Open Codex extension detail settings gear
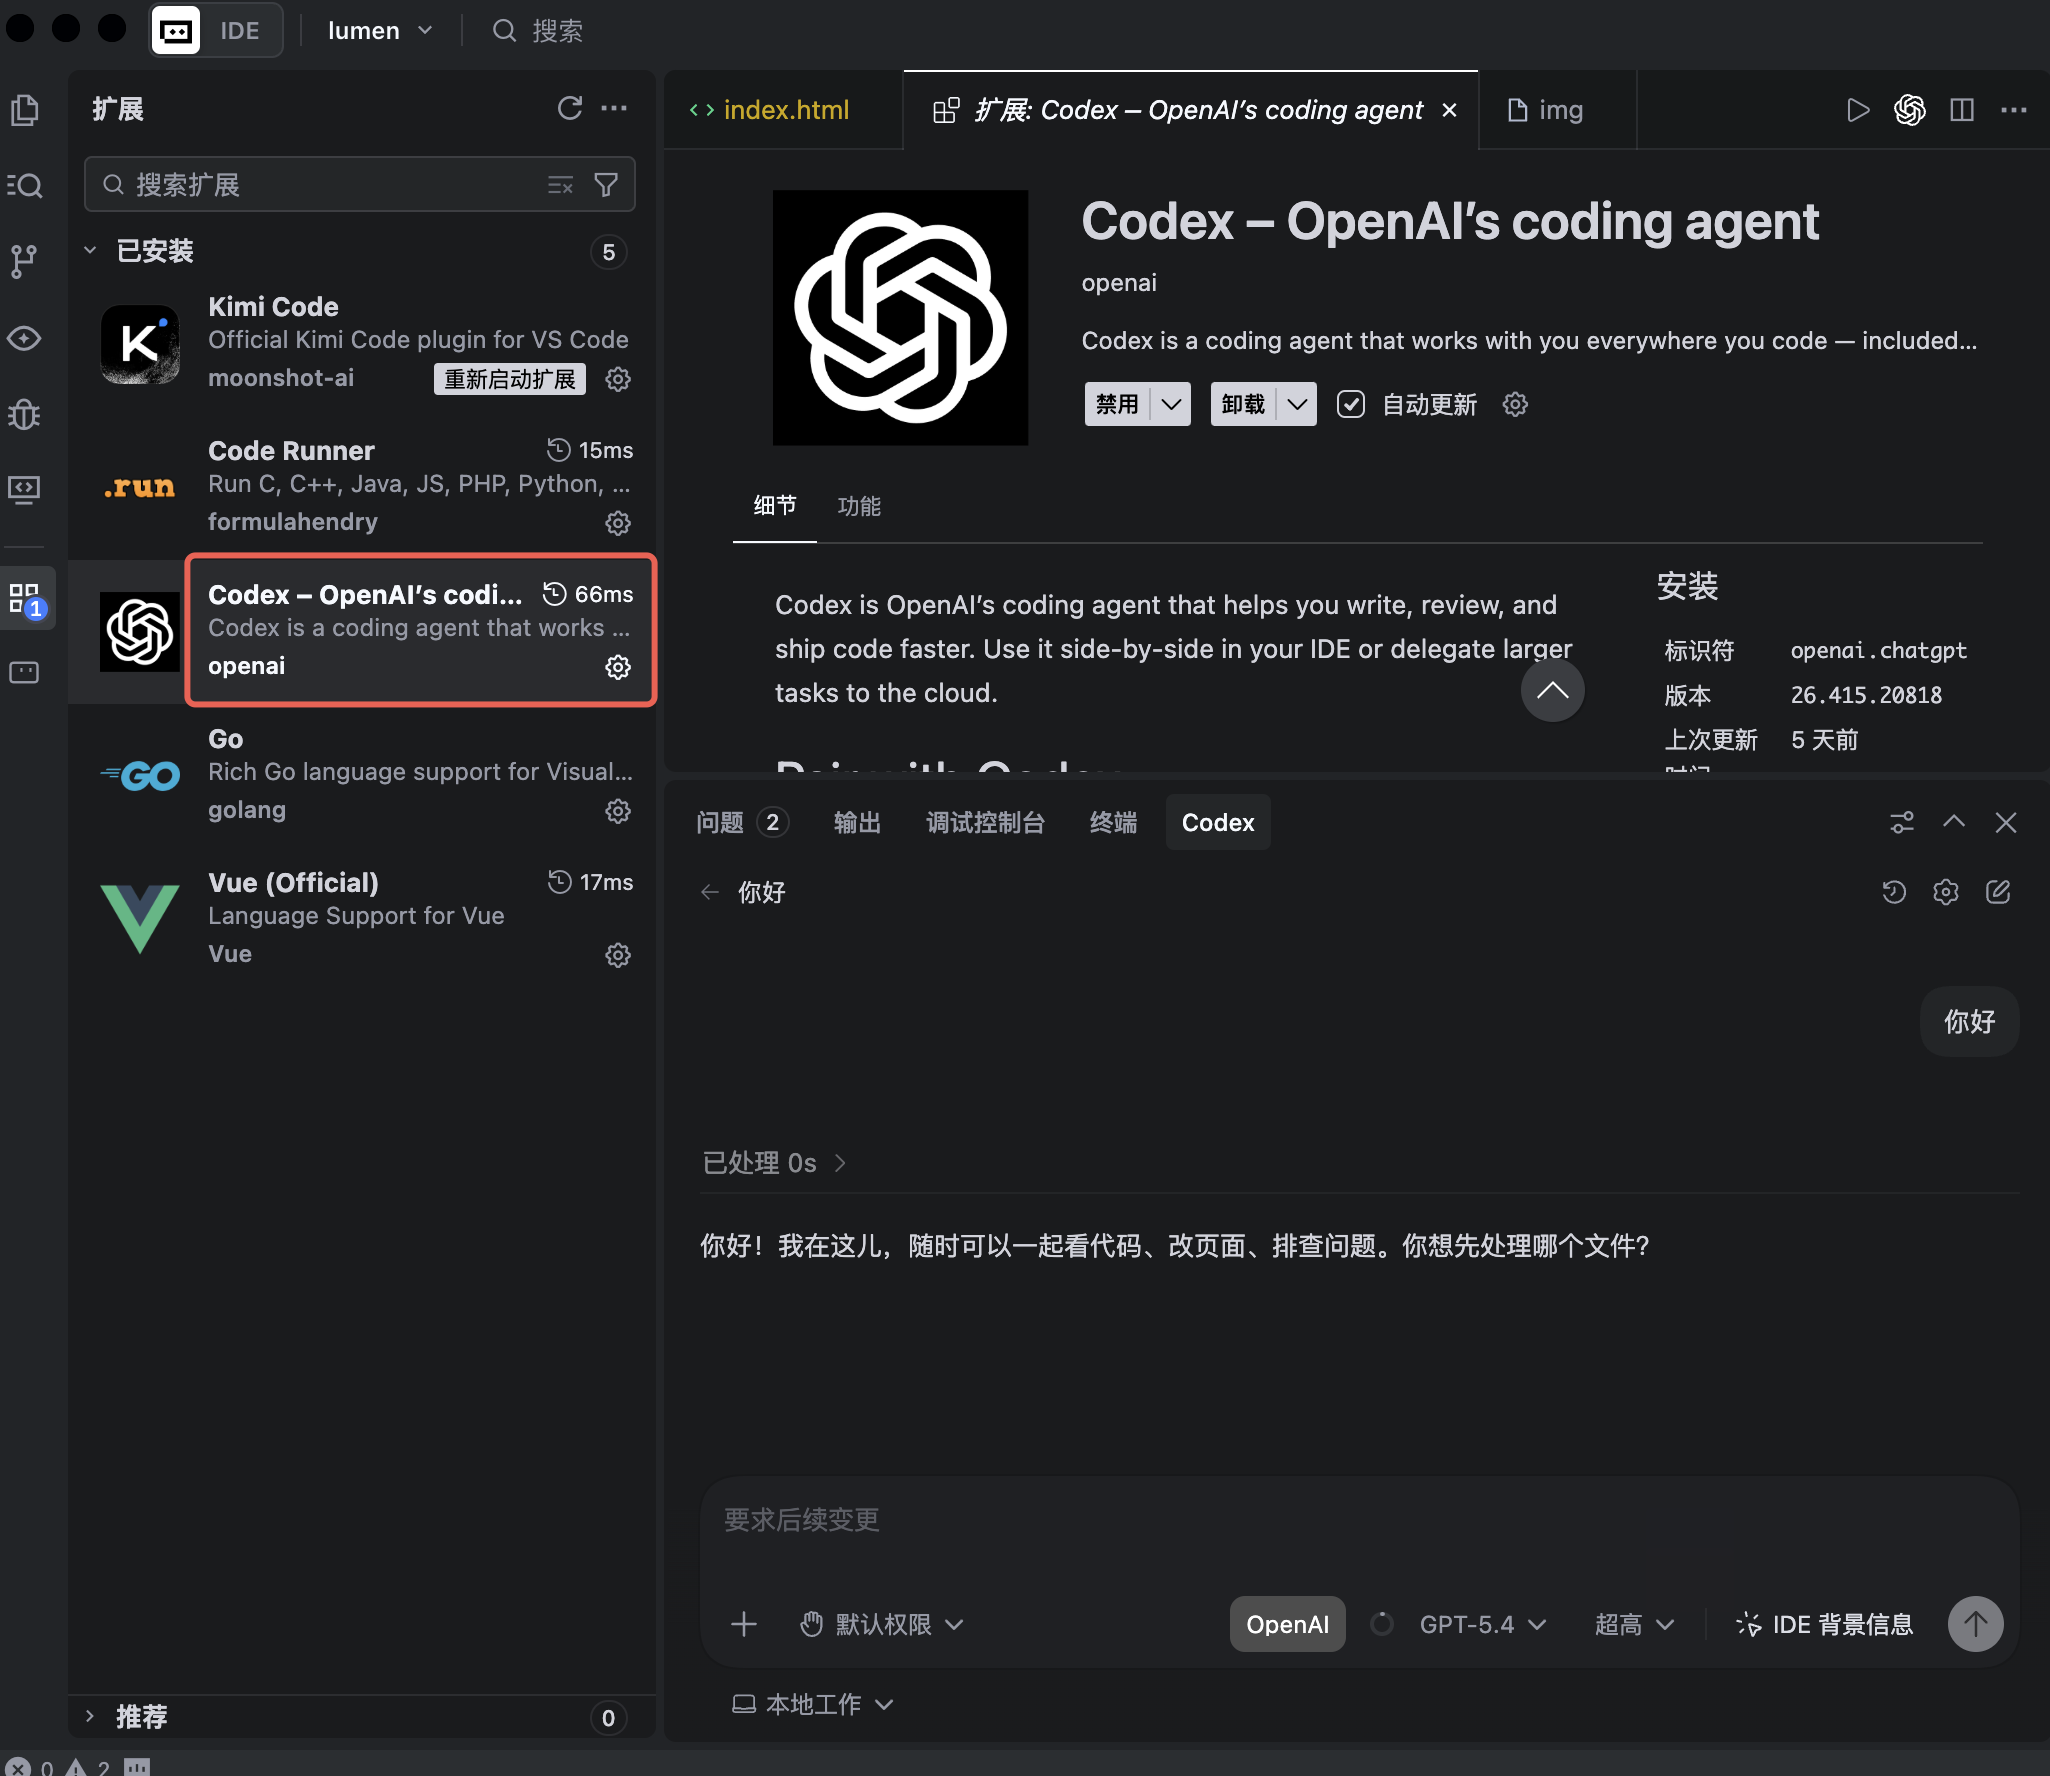This screenshot has height=1776, width=2050. [1515, 404]
